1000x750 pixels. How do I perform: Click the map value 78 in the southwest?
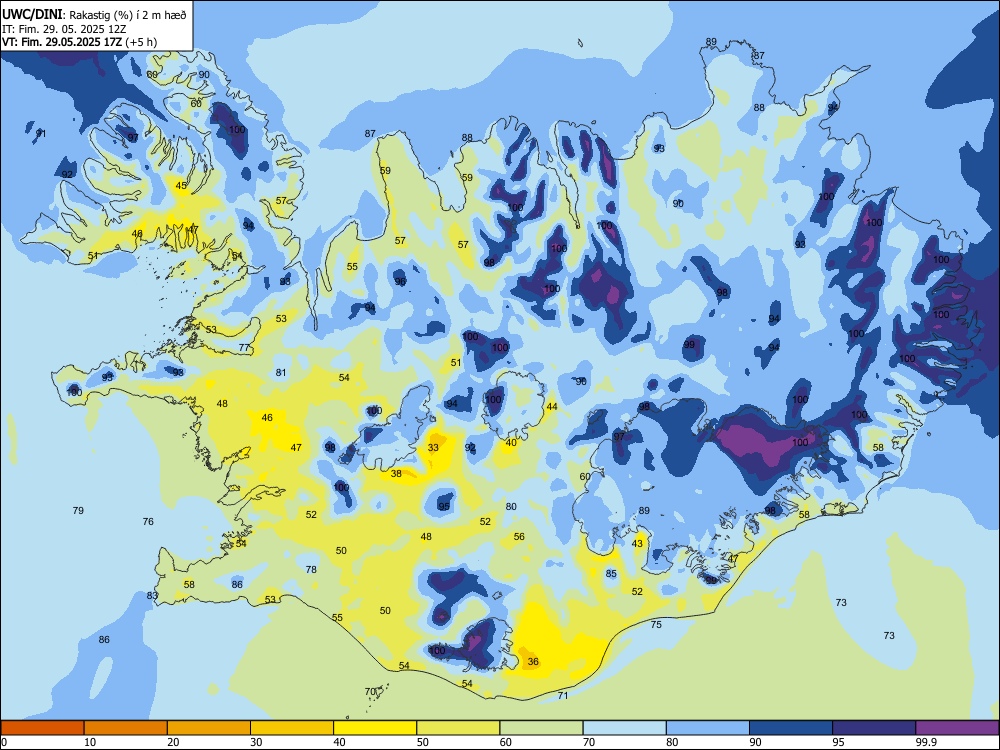coord(311,570)
